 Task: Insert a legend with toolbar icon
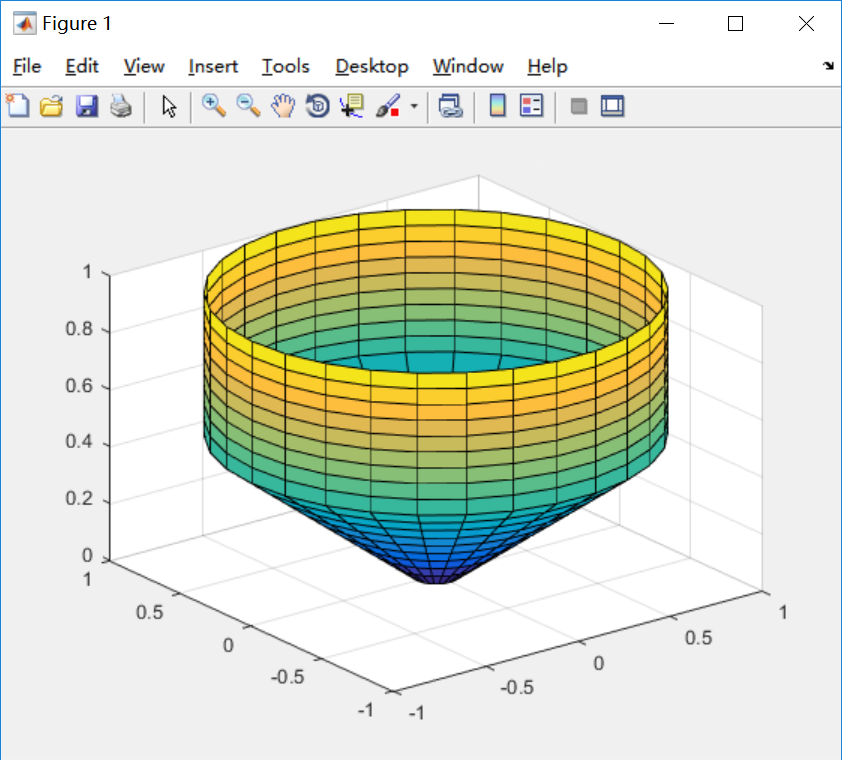[x=532, y=106]
